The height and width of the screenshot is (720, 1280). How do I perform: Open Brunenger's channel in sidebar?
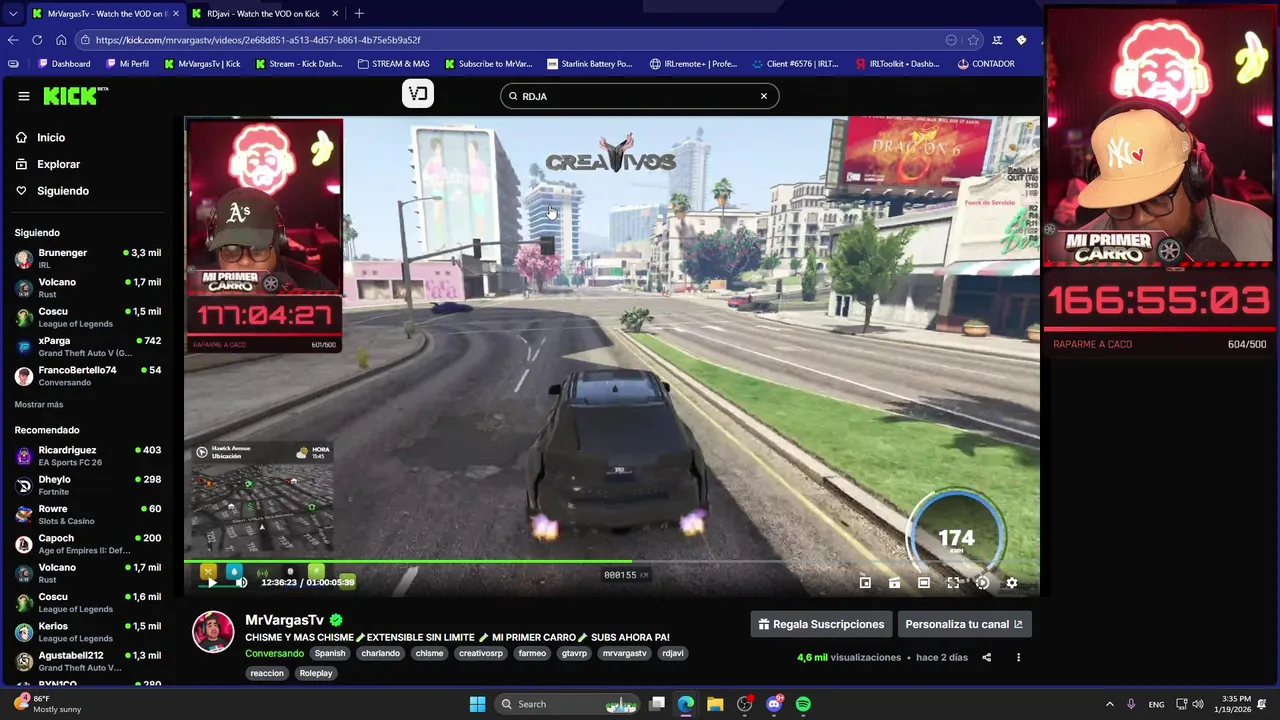pos(88,258)
